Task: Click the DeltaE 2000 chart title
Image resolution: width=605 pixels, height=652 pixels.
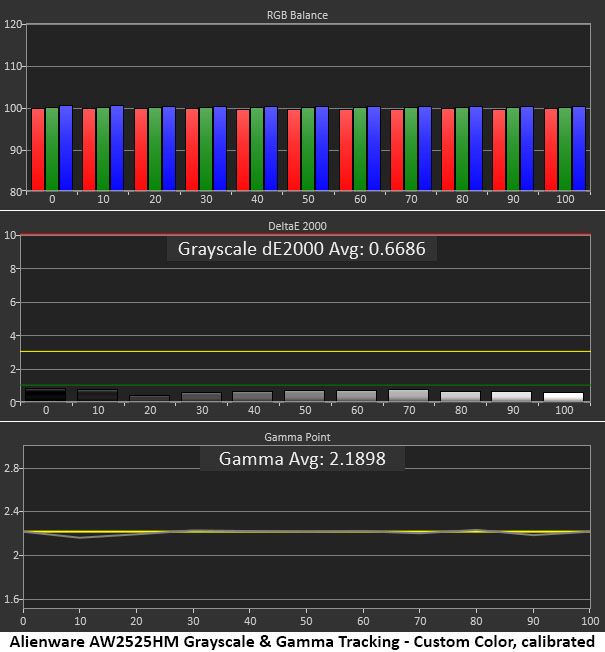Action: 297,226
